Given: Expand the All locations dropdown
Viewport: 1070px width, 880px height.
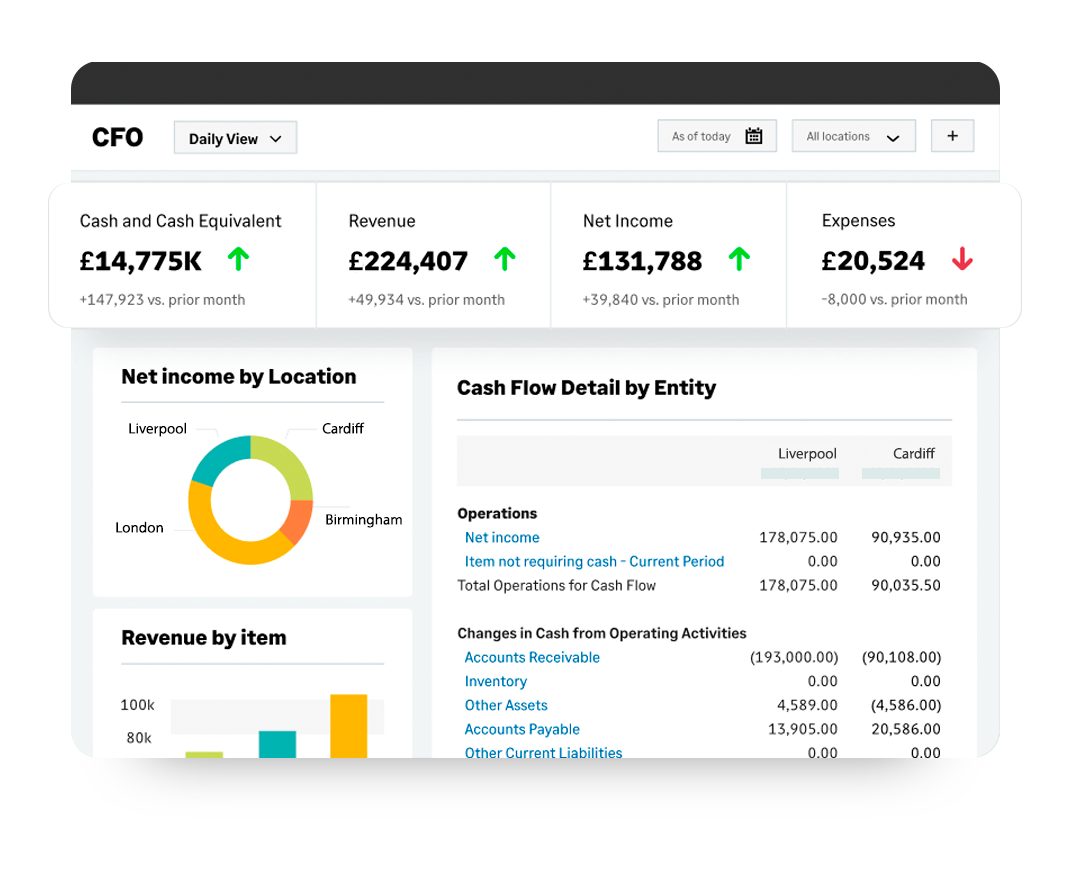Looking at the screenshot, I should (854, 136).
